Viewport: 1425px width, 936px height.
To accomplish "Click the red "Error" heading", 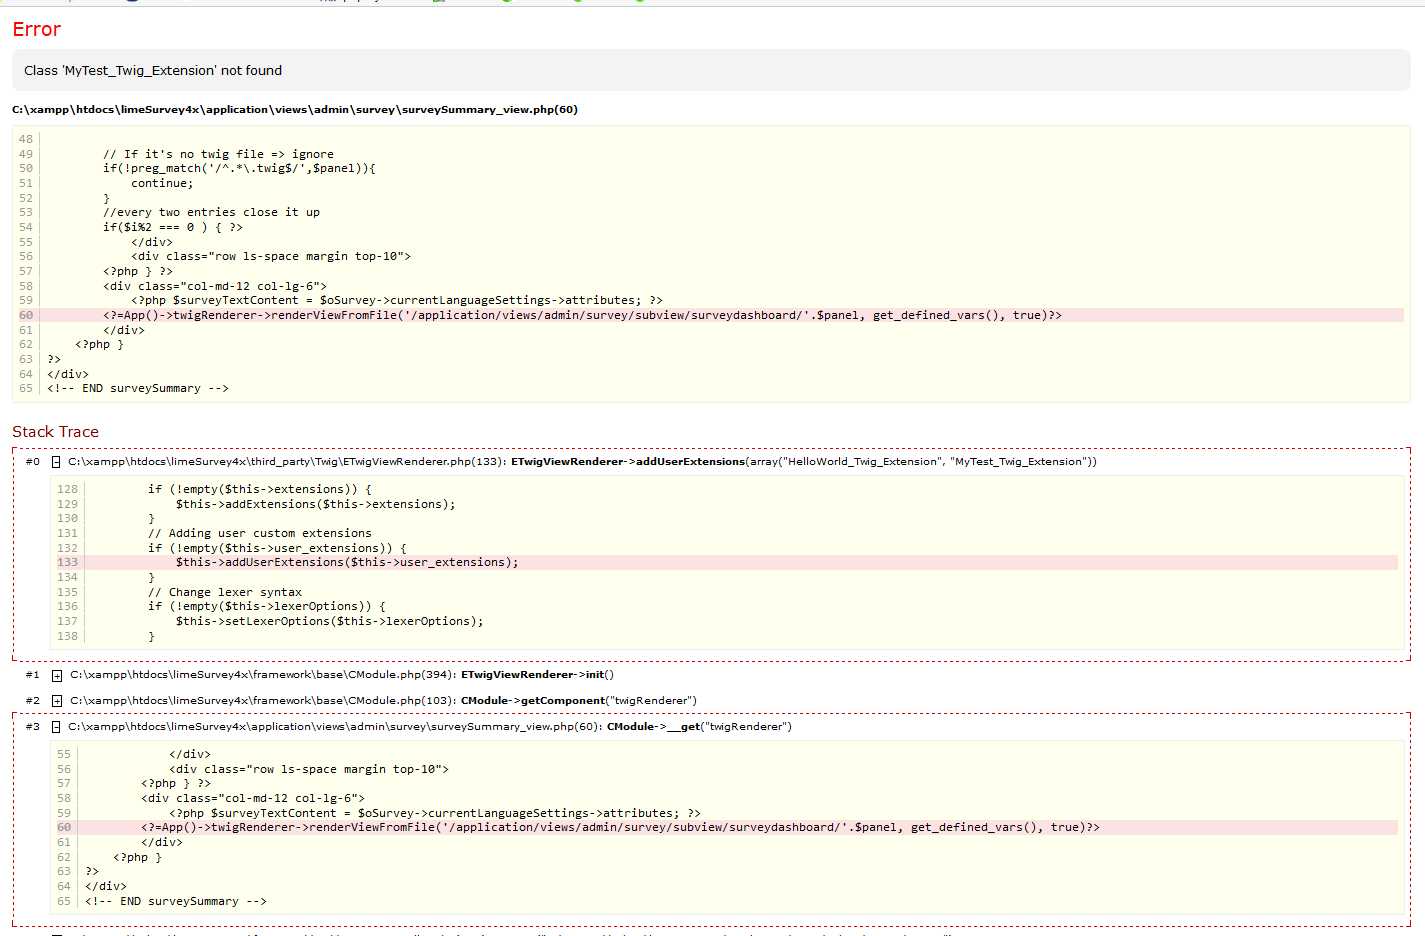I will (37, 30).
